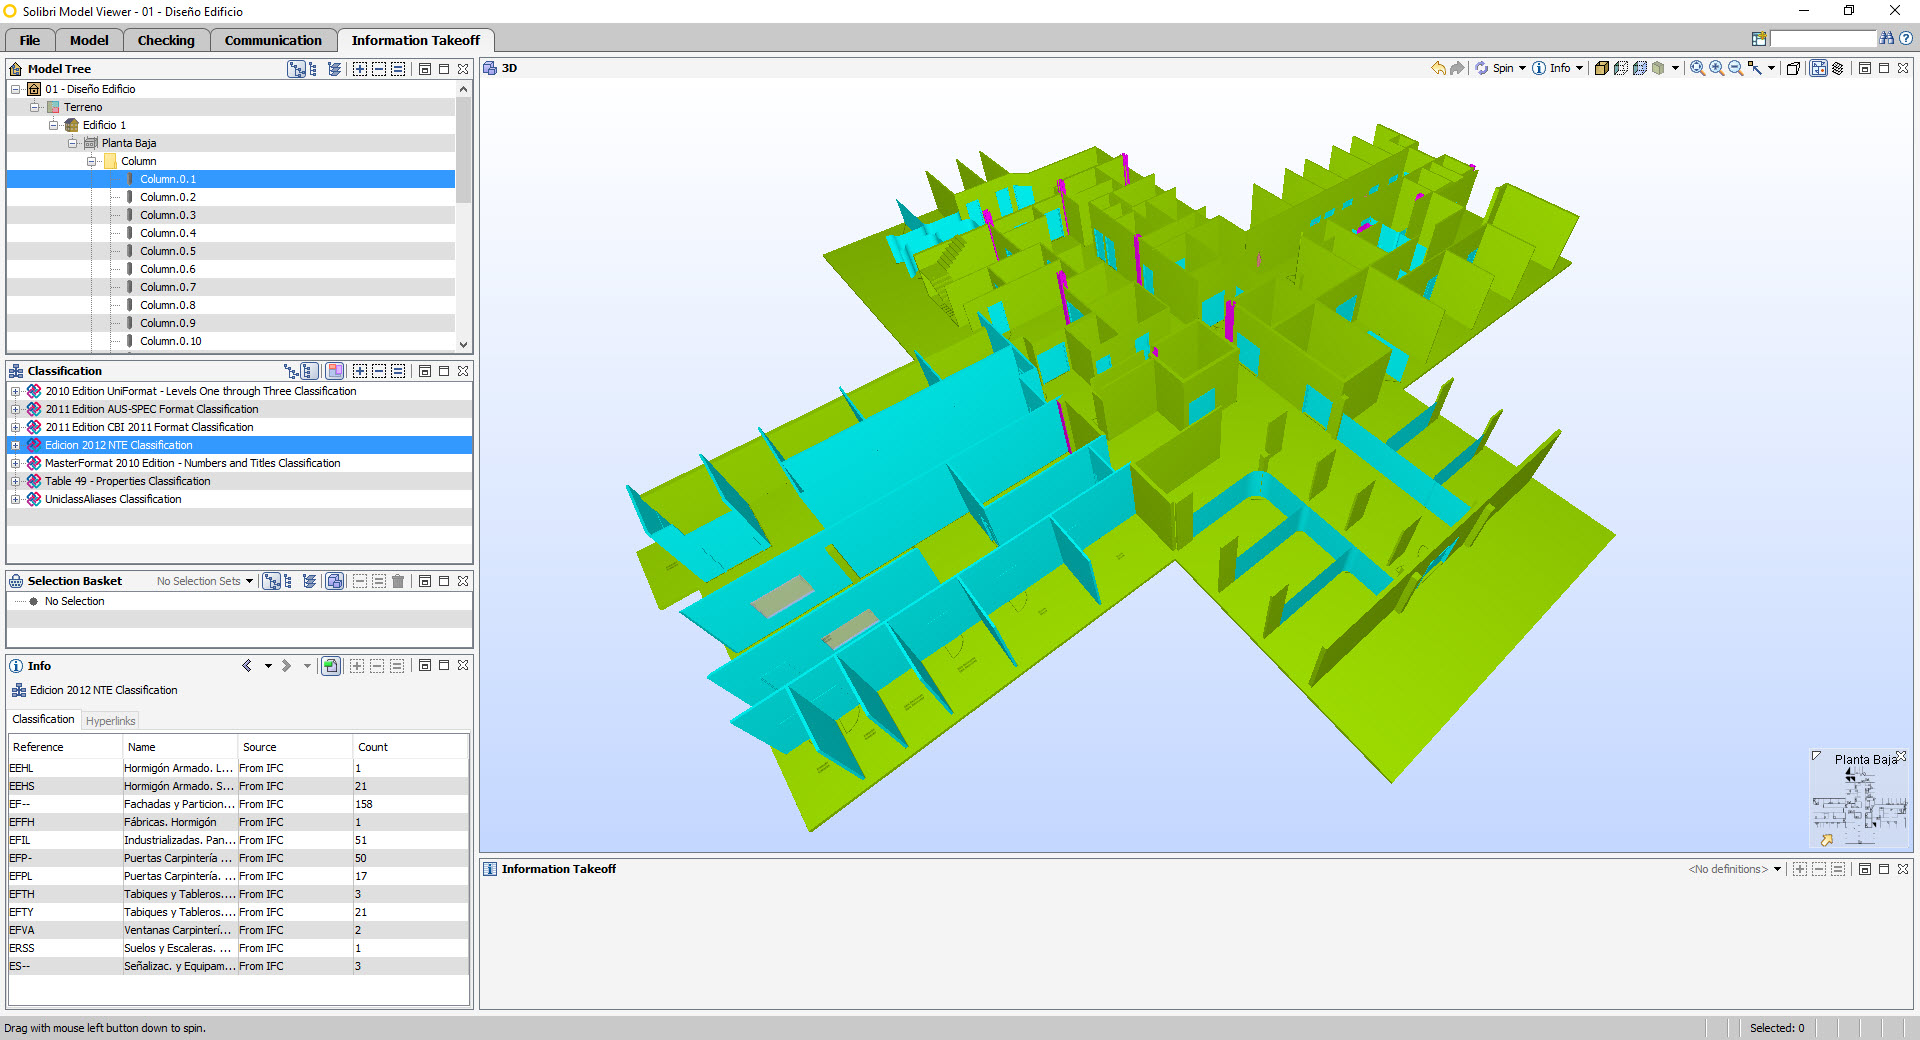The width and height of the screenshot is (1920, 1040).
Task: Click the trash icon in Selection Basket
Action: pyautogui.click(x=398, y=581)
